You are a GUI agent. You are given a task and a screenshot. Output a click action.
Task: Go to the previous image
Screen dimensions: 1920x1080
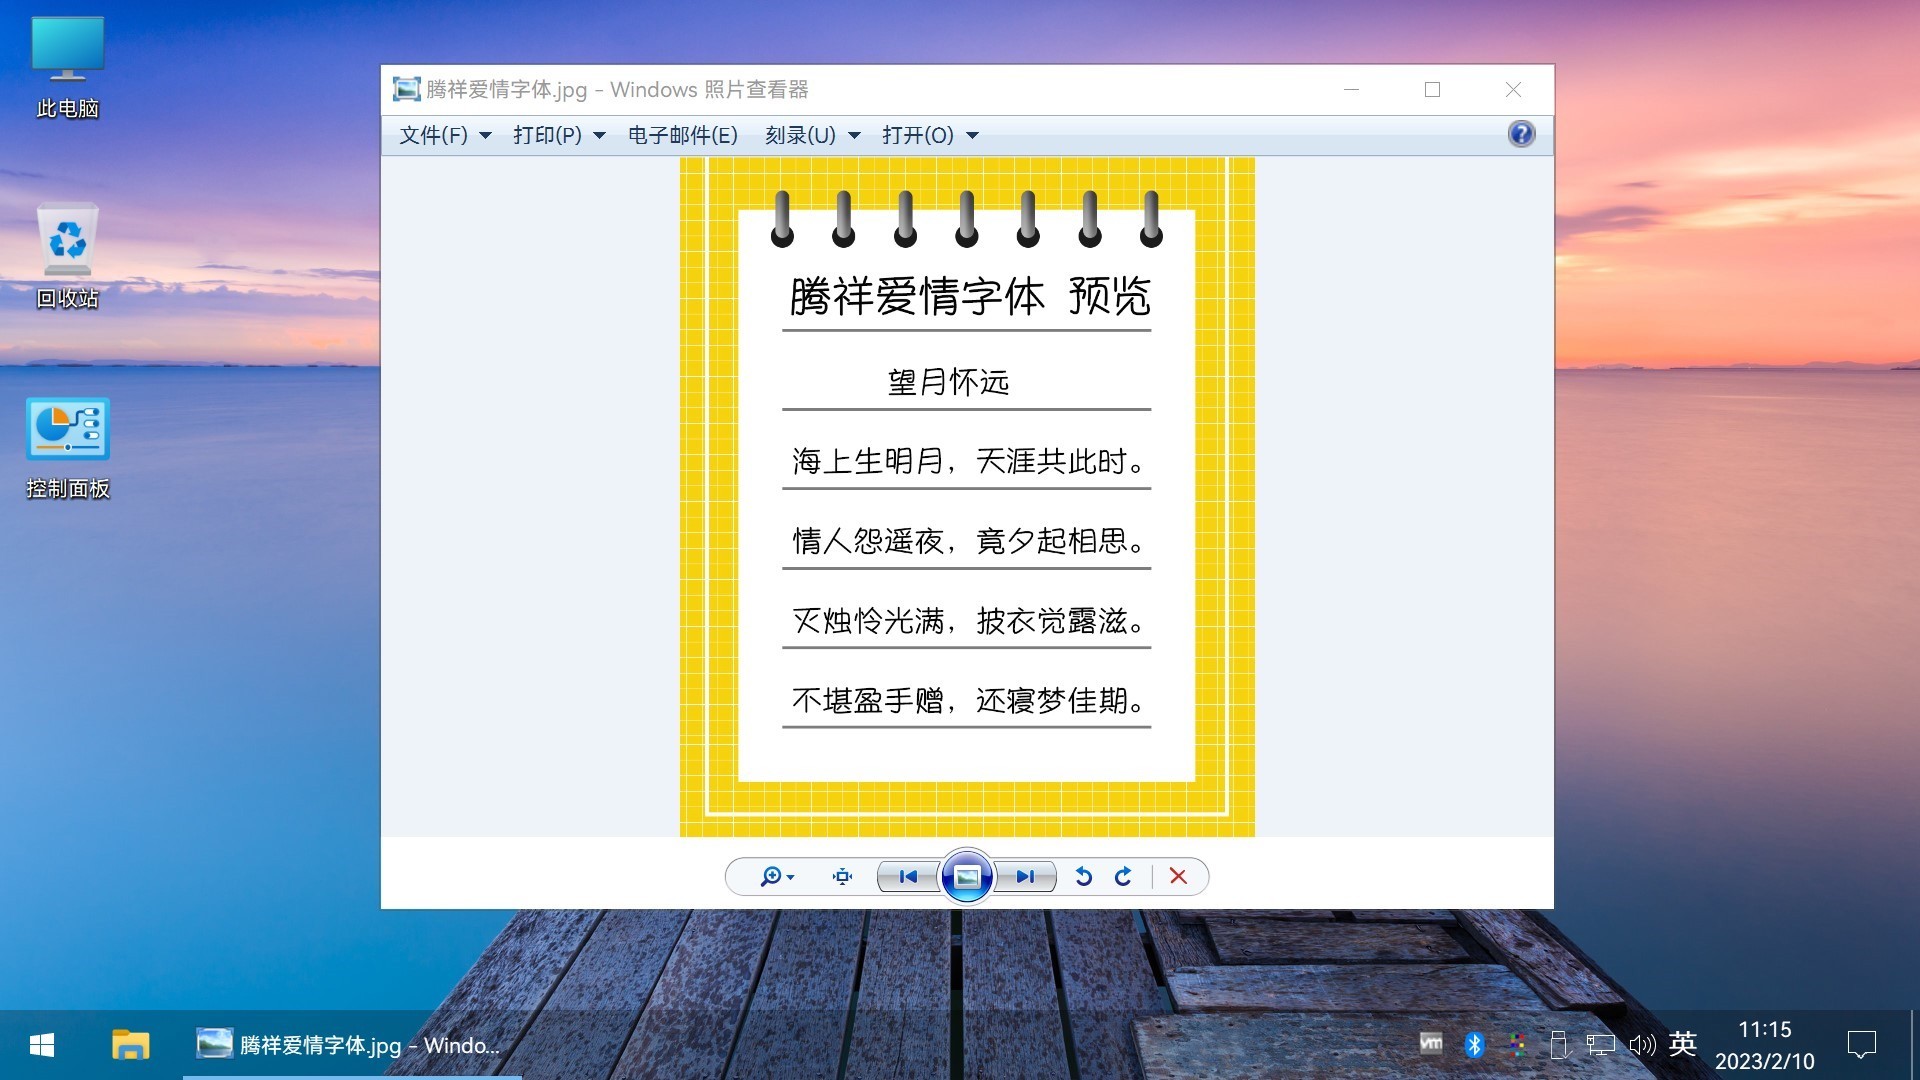click(x=908, y=877)
